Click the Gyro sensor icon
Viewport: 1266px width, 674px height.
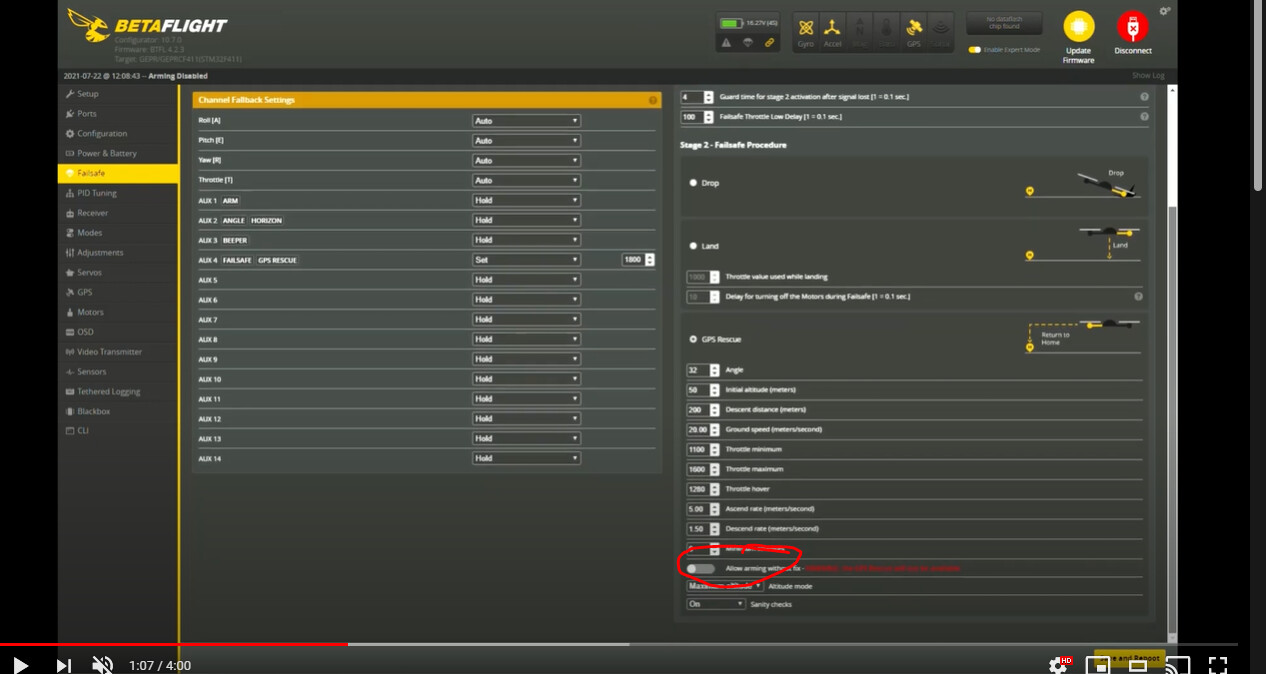click(805, 30)
